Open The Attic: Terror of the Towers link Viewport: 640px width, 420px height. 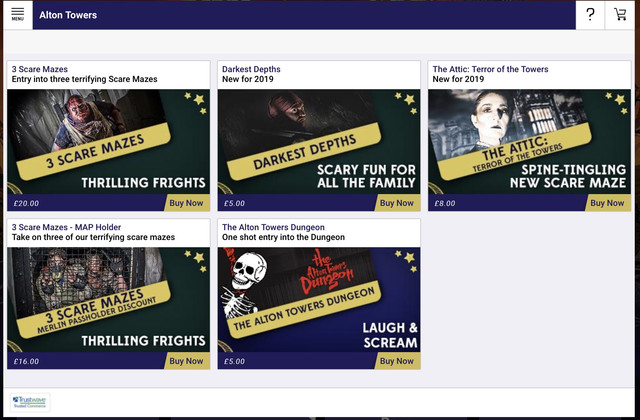tap(490, 69)
